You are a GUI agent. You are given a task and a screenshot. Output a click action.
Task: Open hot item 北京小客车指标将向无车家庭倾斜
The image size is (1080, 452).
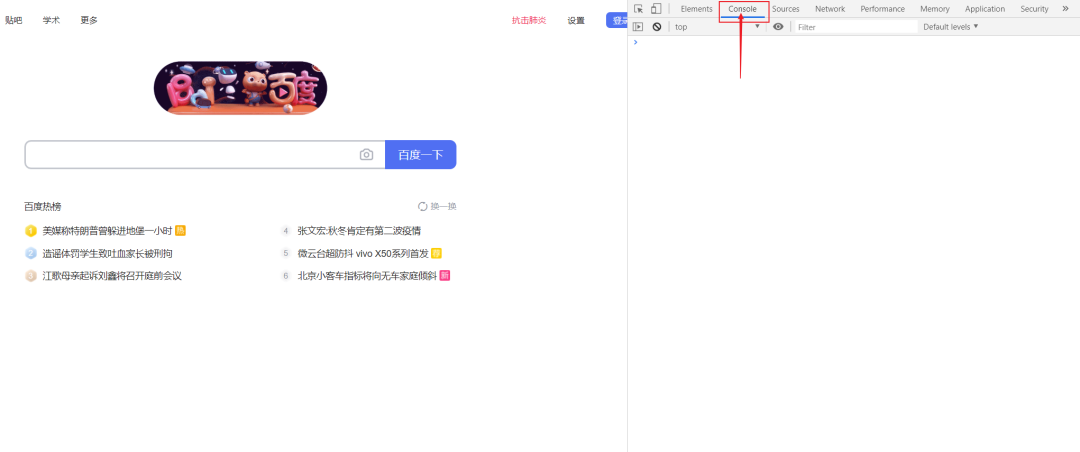pyautogui.click(x=367, y=276)
